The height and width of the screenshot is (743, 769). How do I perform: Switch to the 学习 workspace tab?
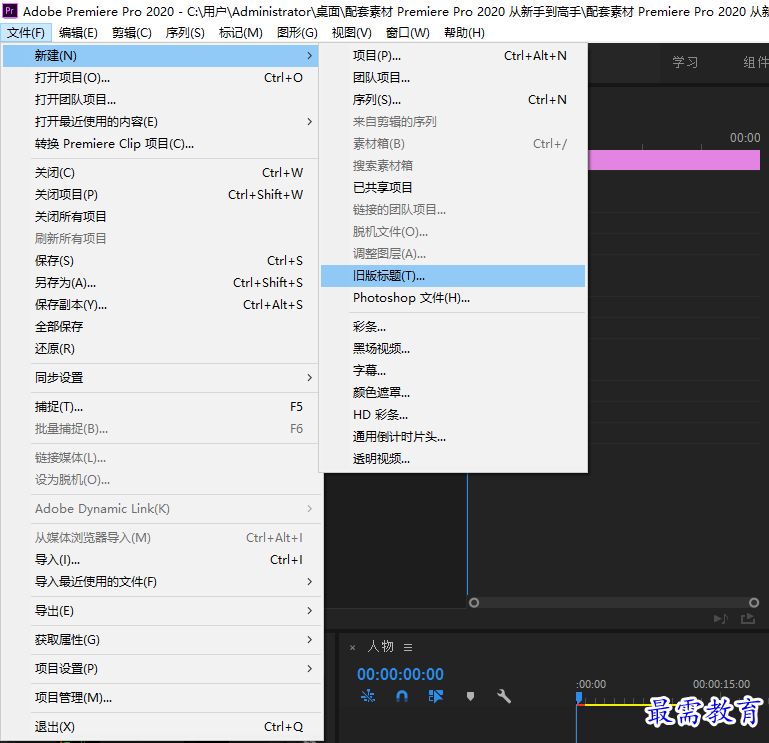tap(685, 62)
